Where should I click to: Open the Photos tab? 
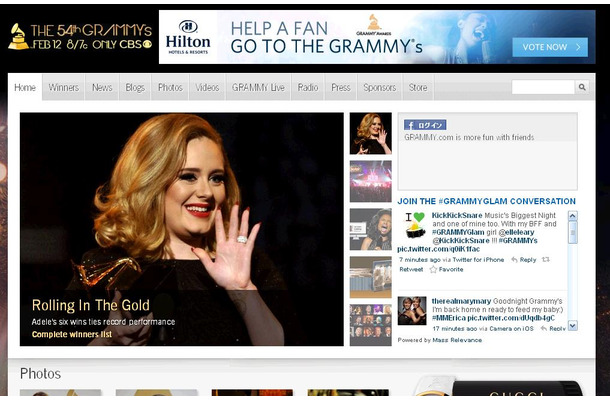170,88
